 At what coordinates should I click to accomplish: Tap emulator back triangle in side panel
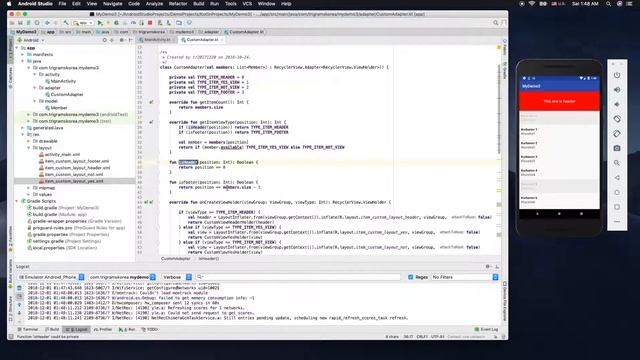tap(617, 178)
